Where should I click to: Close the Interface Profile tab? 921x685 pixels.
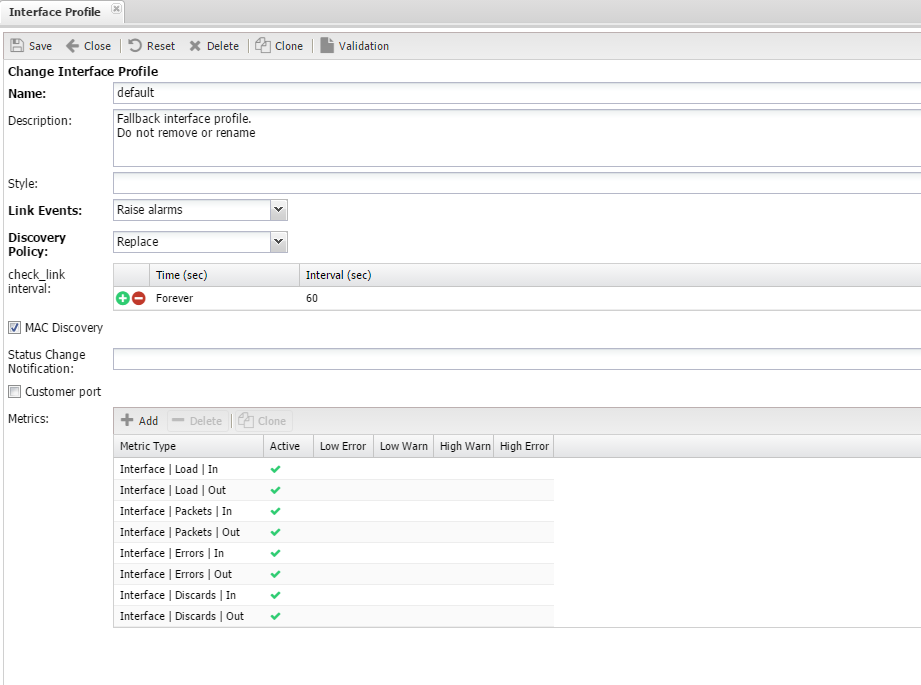pyautogui.click(x=116, y=9)
